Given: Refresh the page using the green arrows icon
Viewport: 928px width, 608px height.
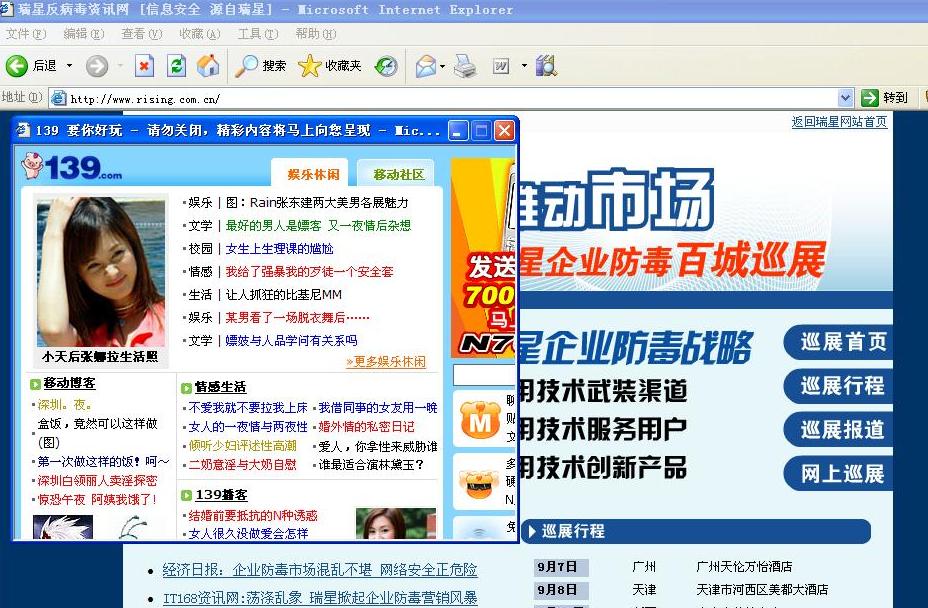Looking at the screenshot, I should (176, 66).
